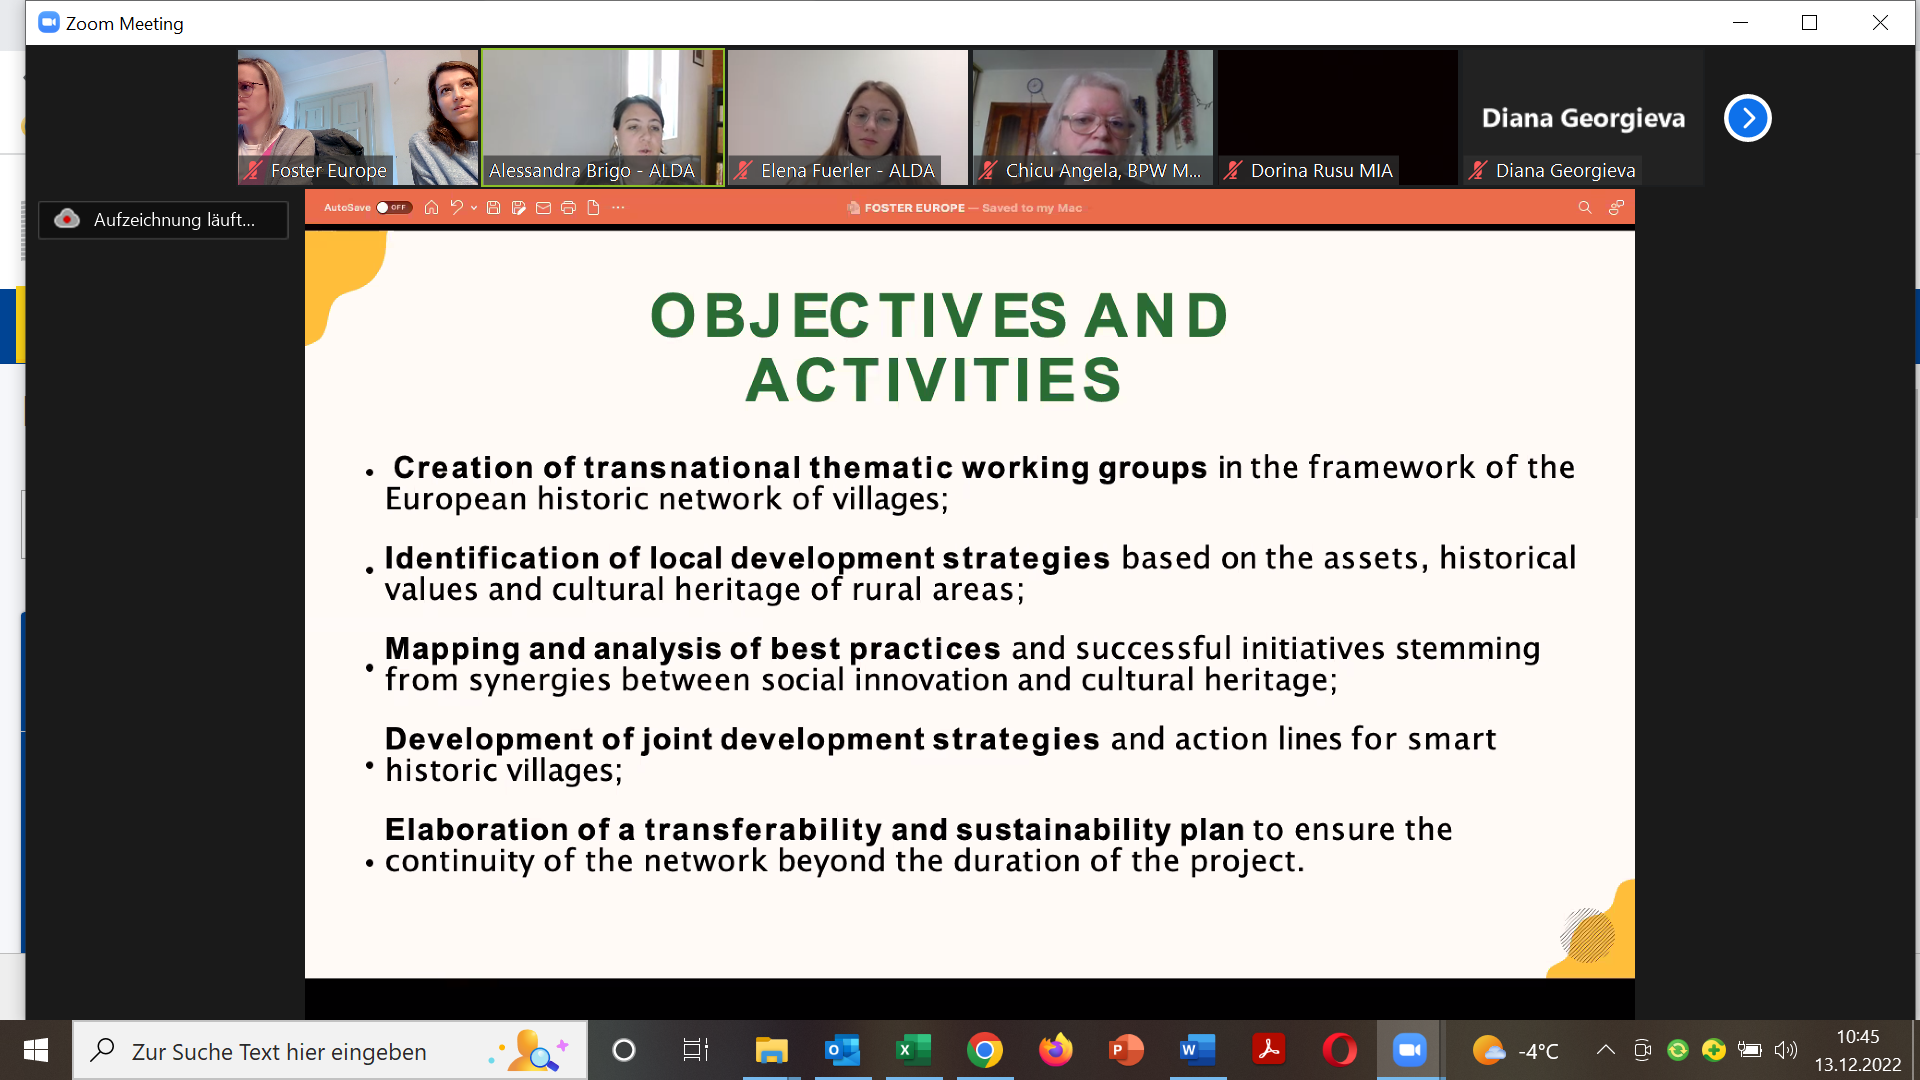
Task: Open Search using the magnifier icon
Action: tap(1585, 207)
